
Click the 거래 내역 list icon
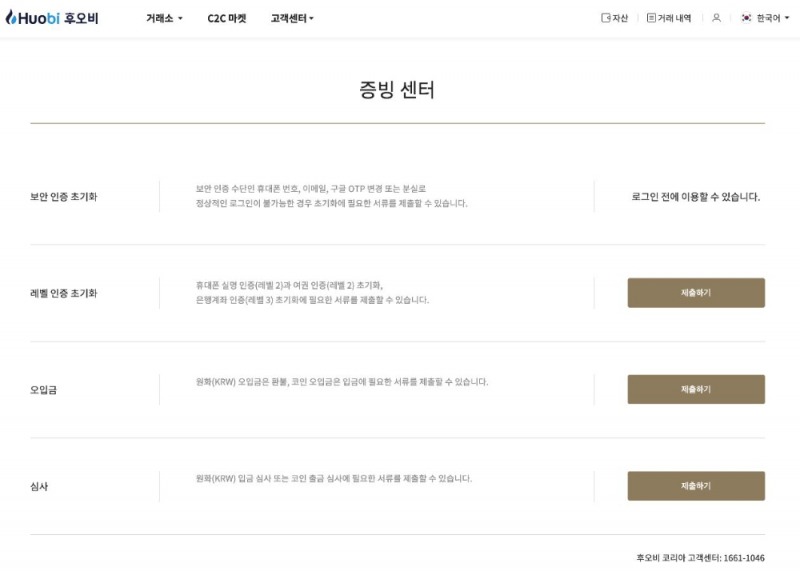click(x=651, y=18)
